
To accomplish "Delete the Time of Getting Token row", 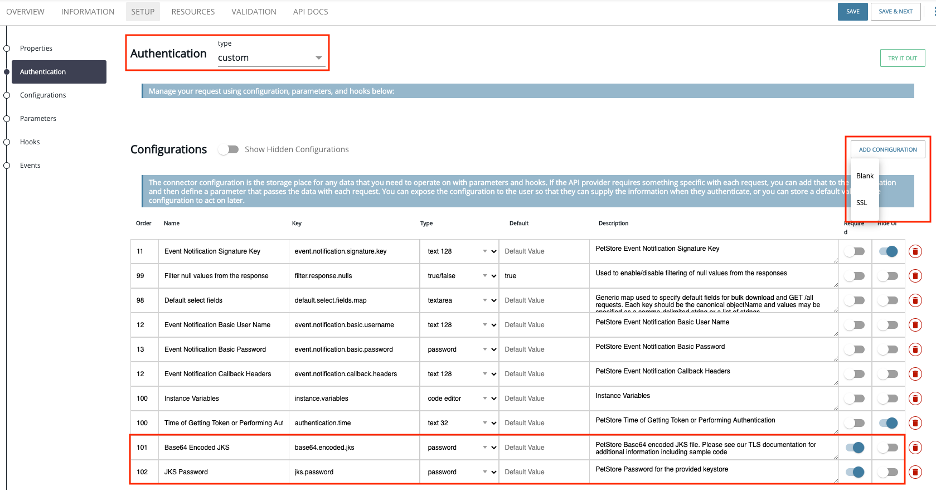I will click(x=915, y=423).
